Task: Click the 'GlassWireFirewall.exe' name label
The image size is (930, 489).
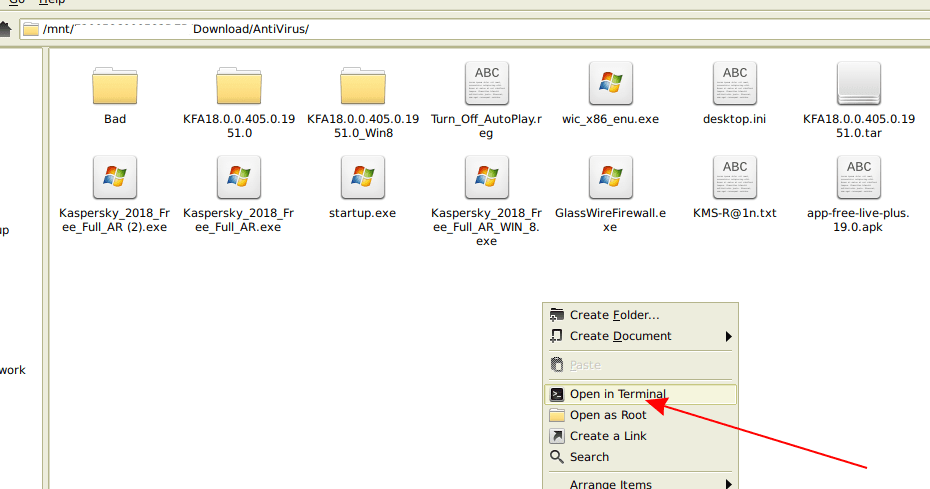Action: coord(610,220)
